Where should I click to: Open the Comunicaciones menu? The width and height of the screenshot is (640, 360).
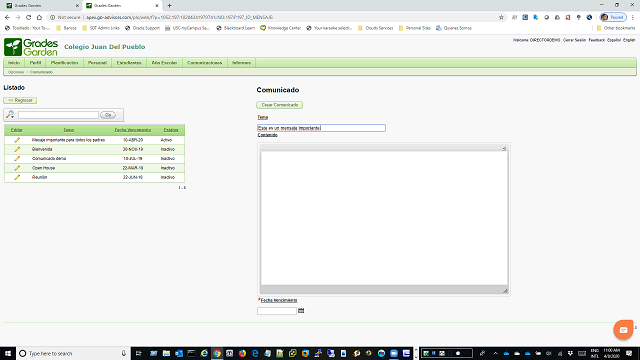(204, 63)
